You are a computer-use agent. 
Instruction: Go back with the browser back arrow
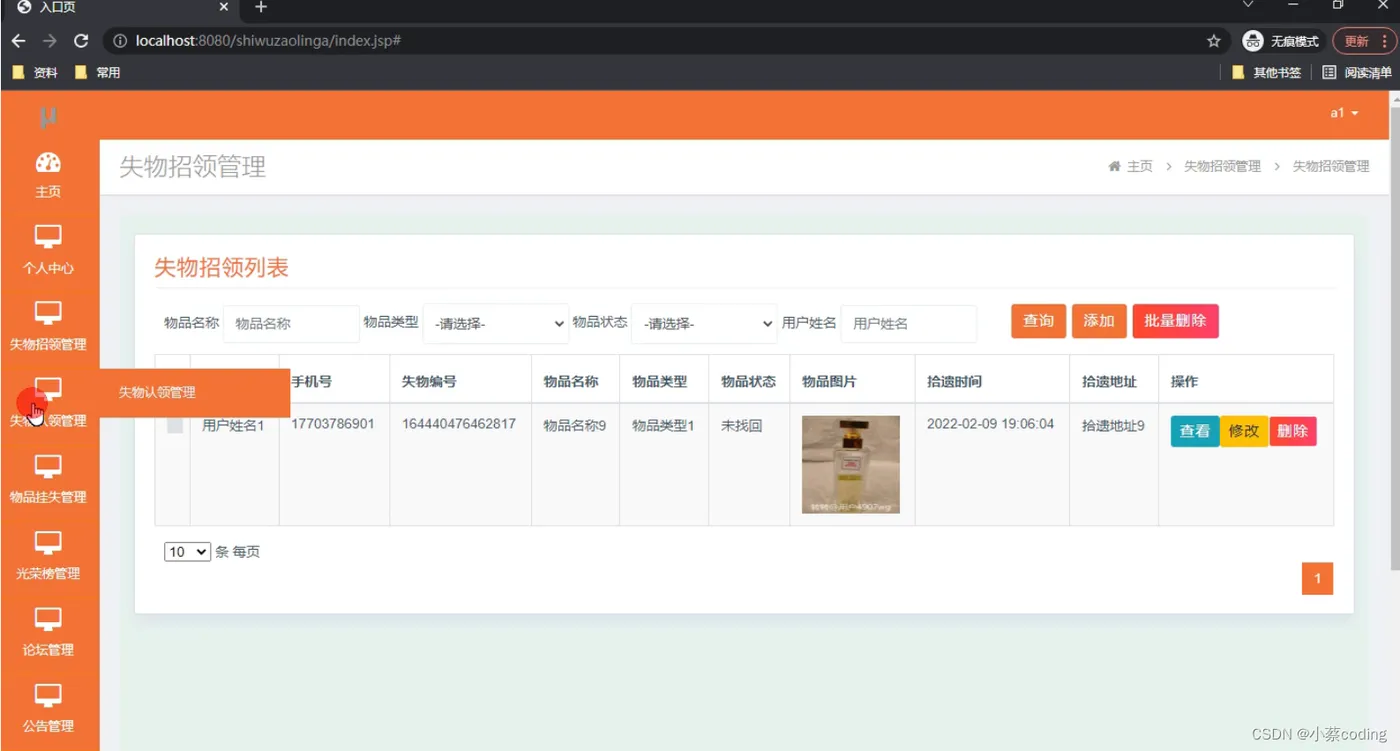(18, 41)
